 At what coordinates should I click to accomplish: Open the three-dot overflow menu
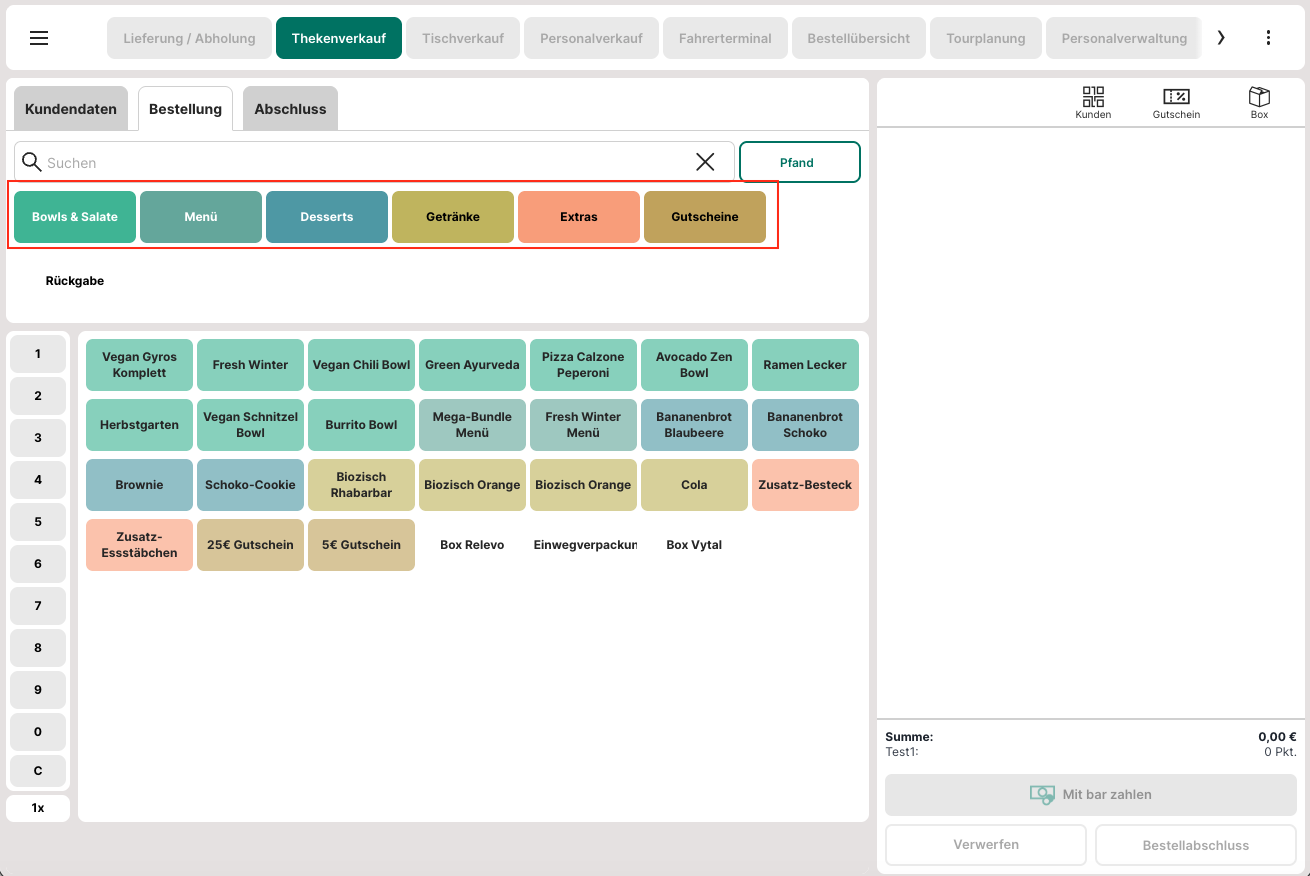point(1268,38)
